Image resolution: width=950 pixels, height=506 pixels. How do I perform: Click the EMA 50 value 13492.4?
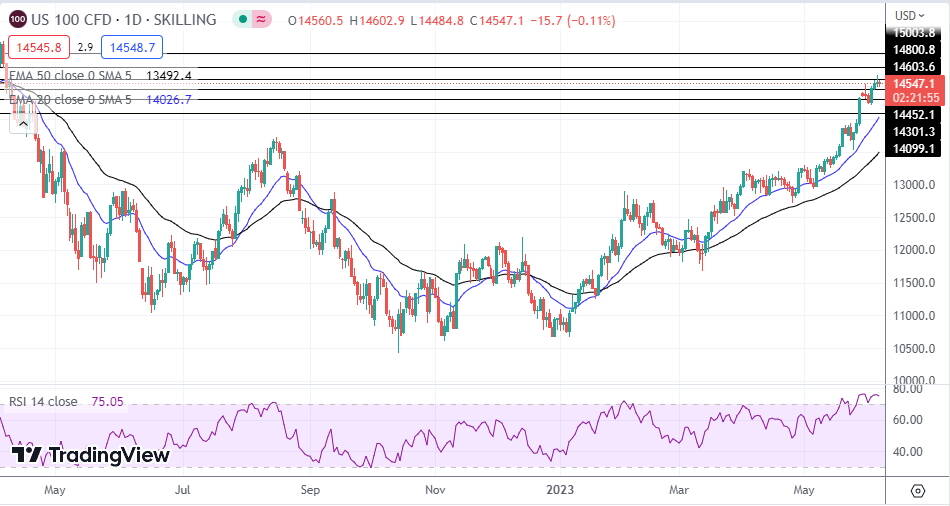tap(169, 75)
